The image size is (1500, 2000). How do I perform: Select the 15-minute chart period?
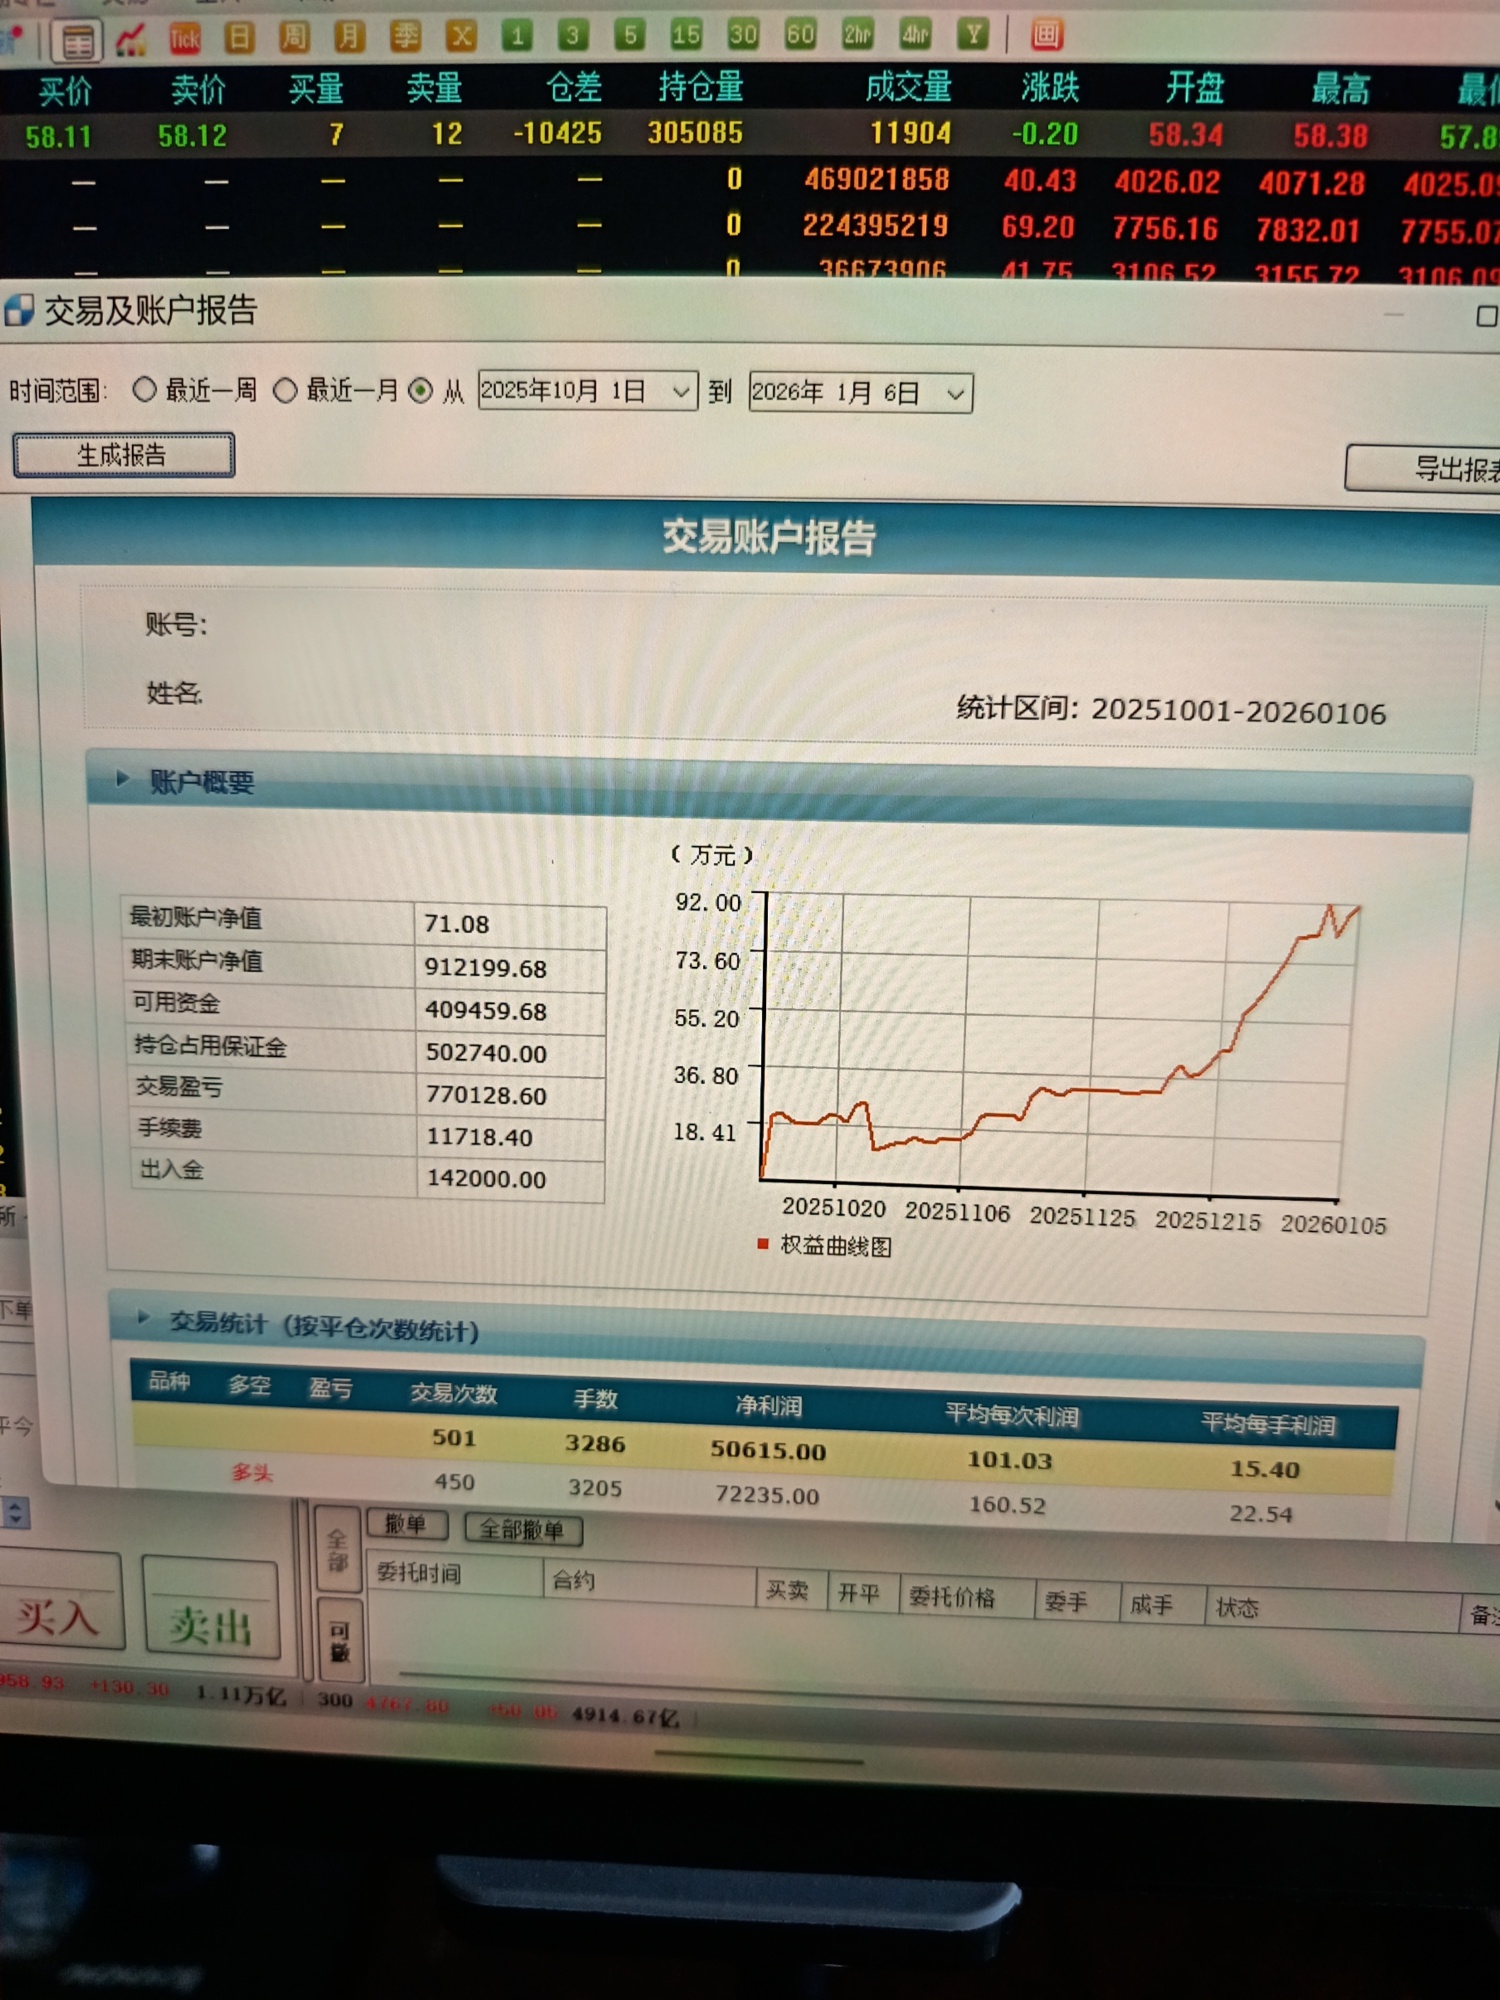coord(686,35)
